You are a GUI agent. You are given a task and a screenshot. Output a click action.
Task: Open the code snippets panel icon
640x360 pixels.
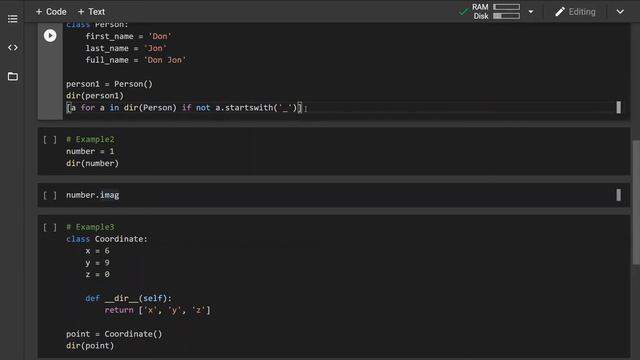click(13, 47)
